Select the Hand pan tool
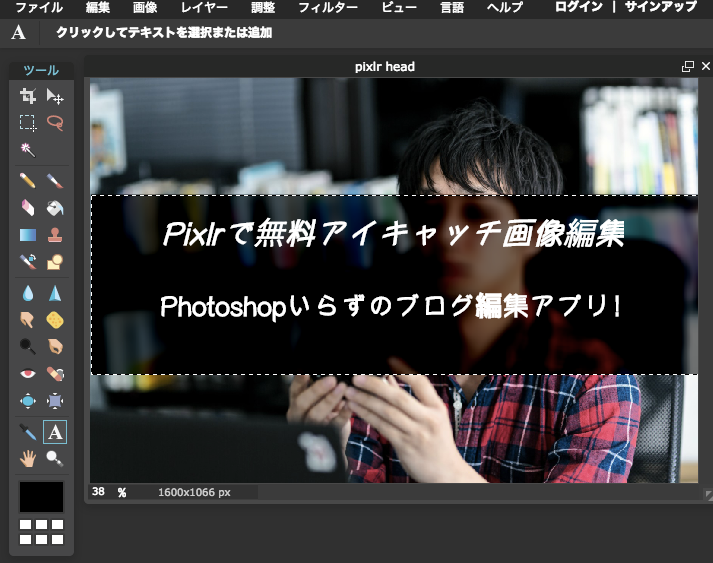Viewport: 713px width, 563px height. point(28,459)
